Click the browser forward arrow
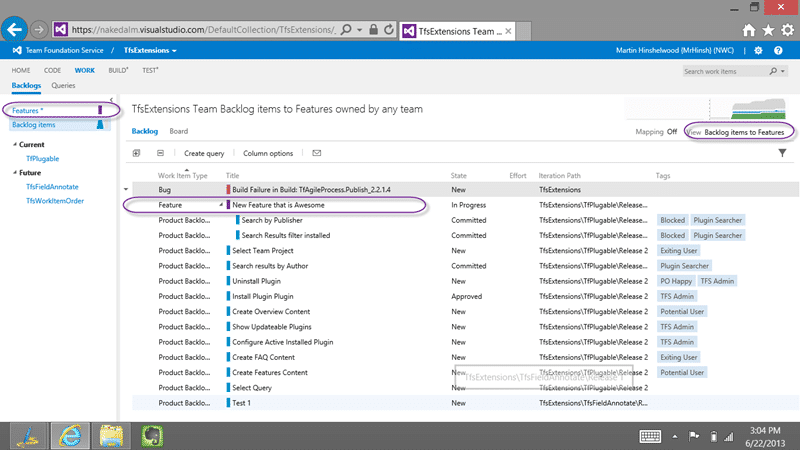Viewport: 800px width, 450px height. (39, 30)
